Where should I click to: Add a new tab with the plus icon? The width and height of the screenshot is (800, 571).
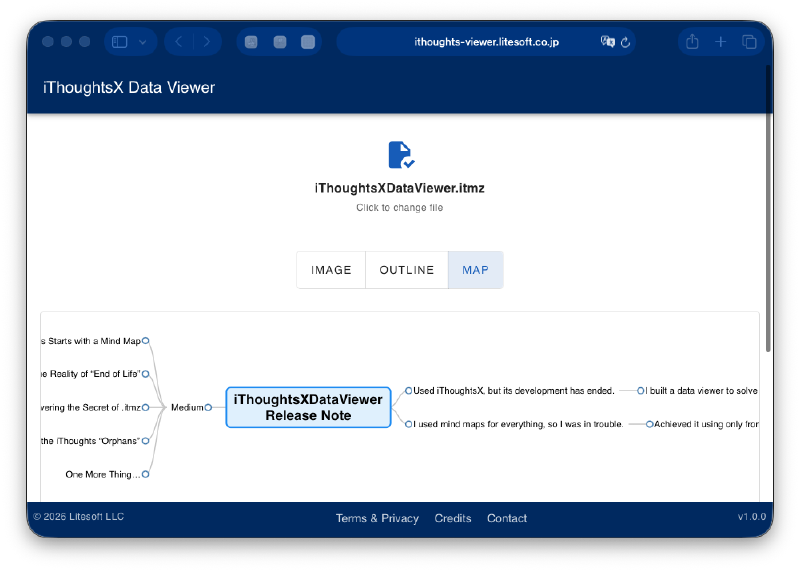coord(720,42)
